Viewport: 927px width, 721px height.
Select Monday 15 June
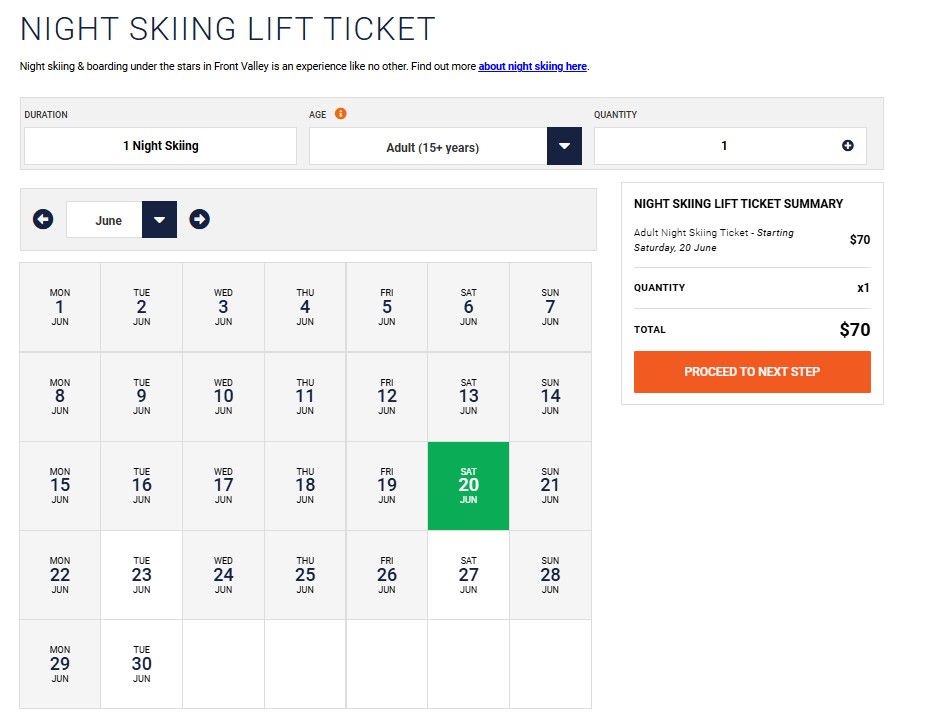pyautogui.click(x=60, y=486)
